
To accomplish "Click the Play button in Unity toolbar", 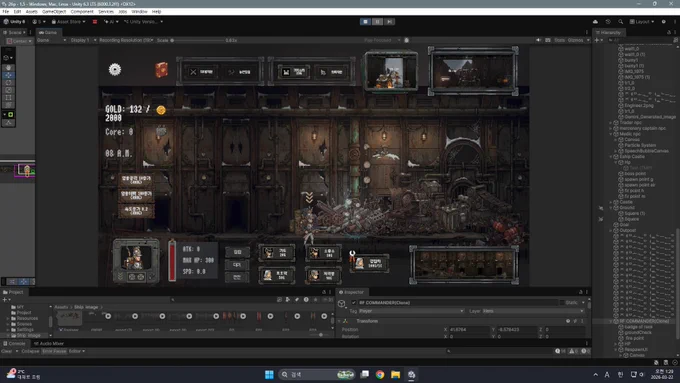I will [x=365, y=22].
